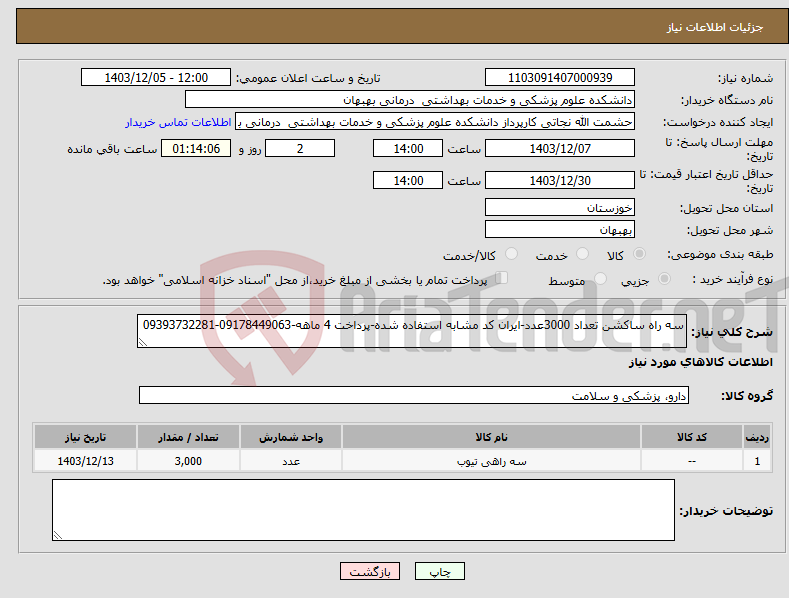This screenshot has height=598, width=789.
Task: Click the جزئیات اطلاعات نیاز header title
Action: [x=715, y=27]
